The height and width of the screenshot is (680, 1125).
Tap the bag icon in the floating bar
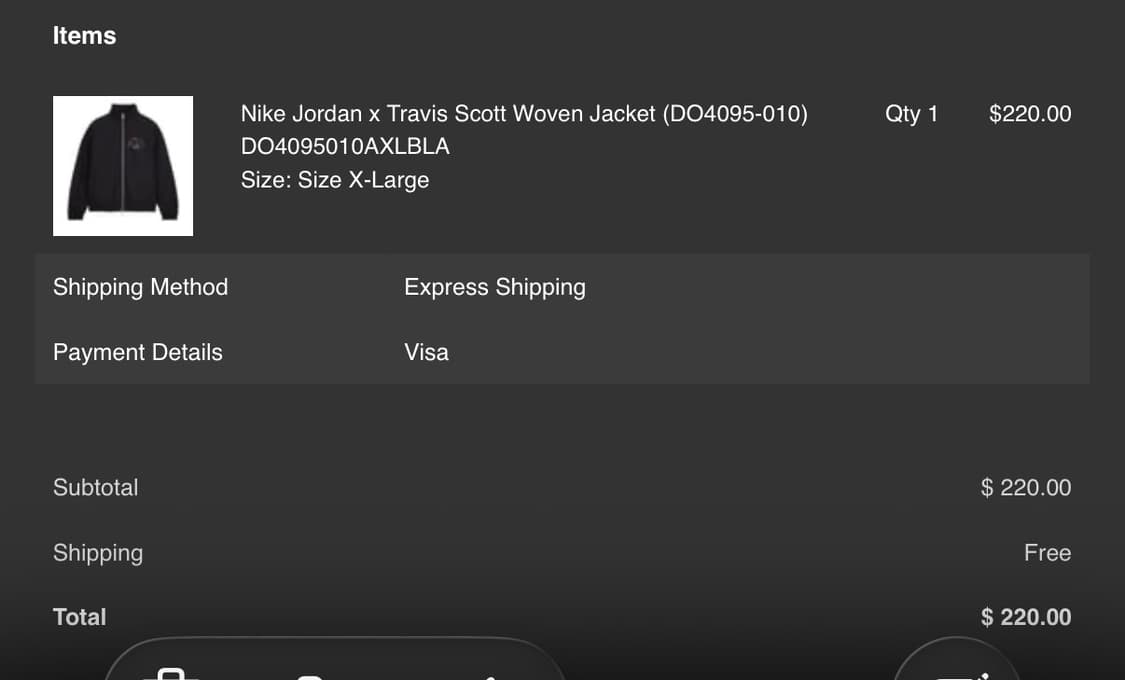coord(172,672)
